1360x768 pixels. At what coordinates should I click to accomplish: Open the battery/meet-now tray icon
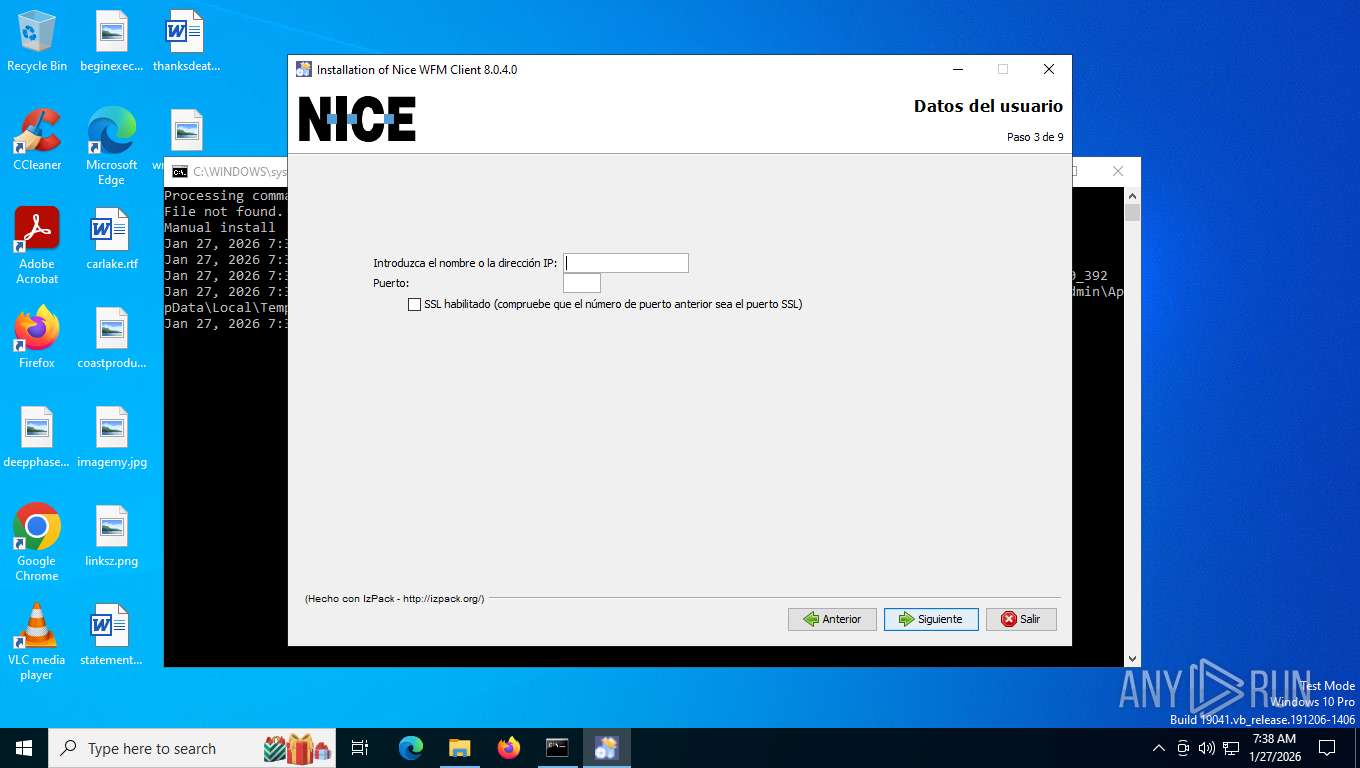[x=1183, y=748]
